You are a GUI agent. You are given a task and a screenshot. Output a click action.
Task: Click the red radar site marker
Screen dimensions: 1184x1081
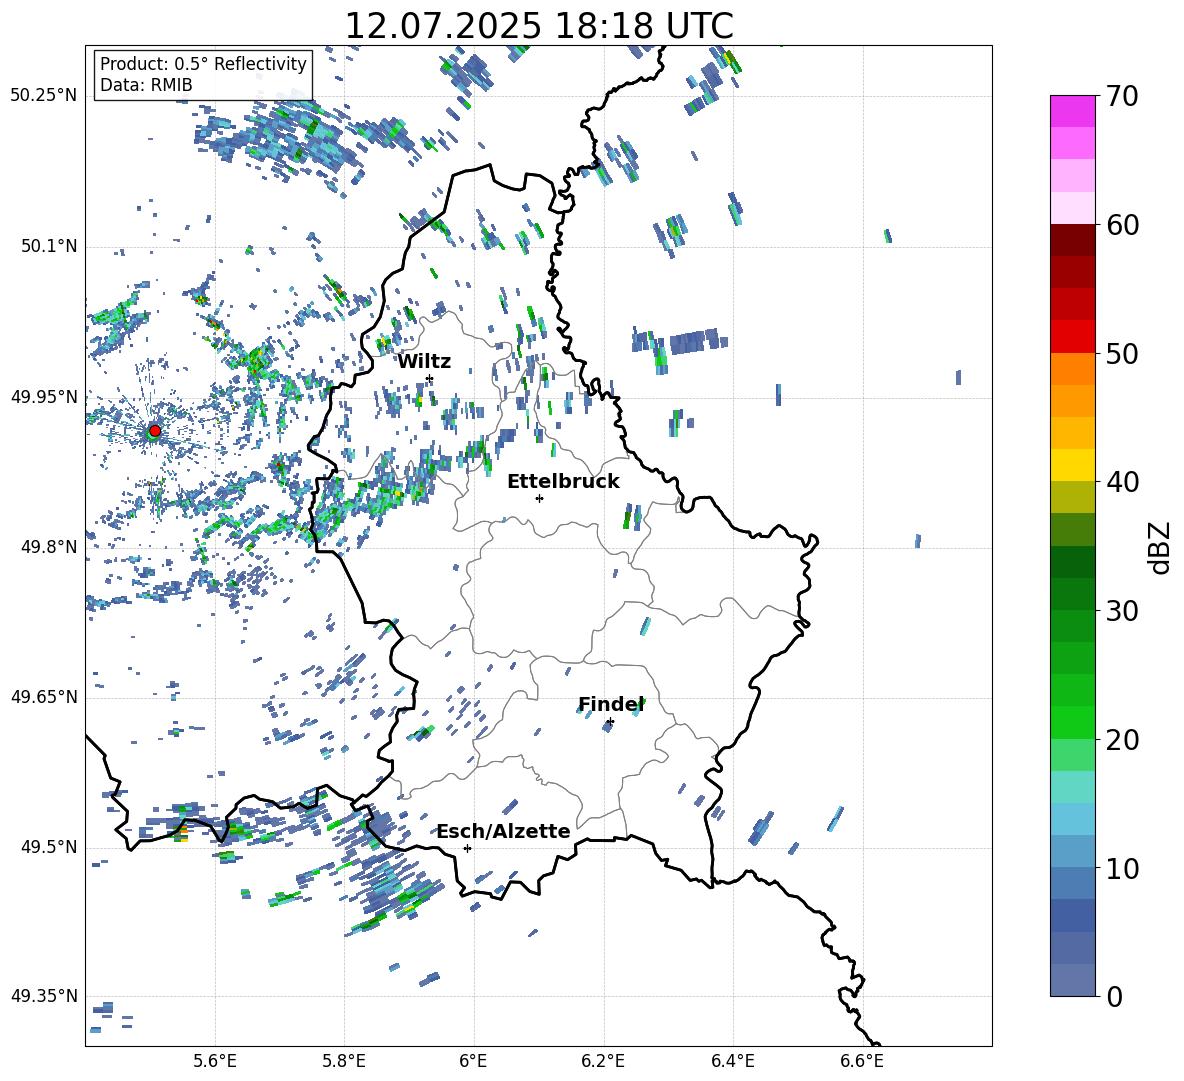coord(155,430)
